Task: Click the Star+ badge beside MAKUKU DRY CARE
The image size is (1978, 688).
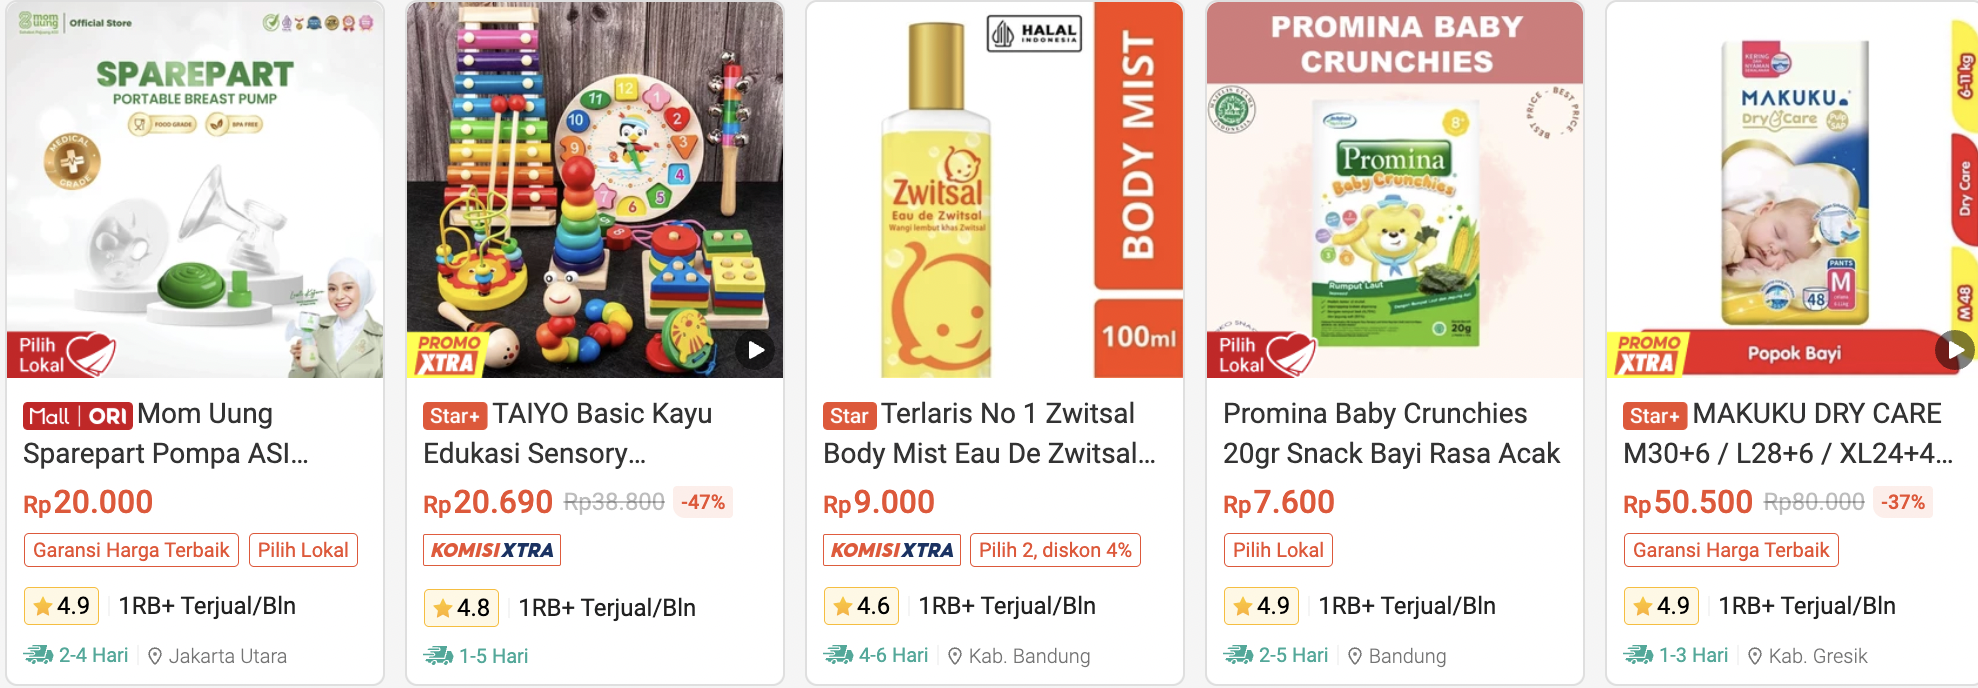Action: [x=1655, y=416]
